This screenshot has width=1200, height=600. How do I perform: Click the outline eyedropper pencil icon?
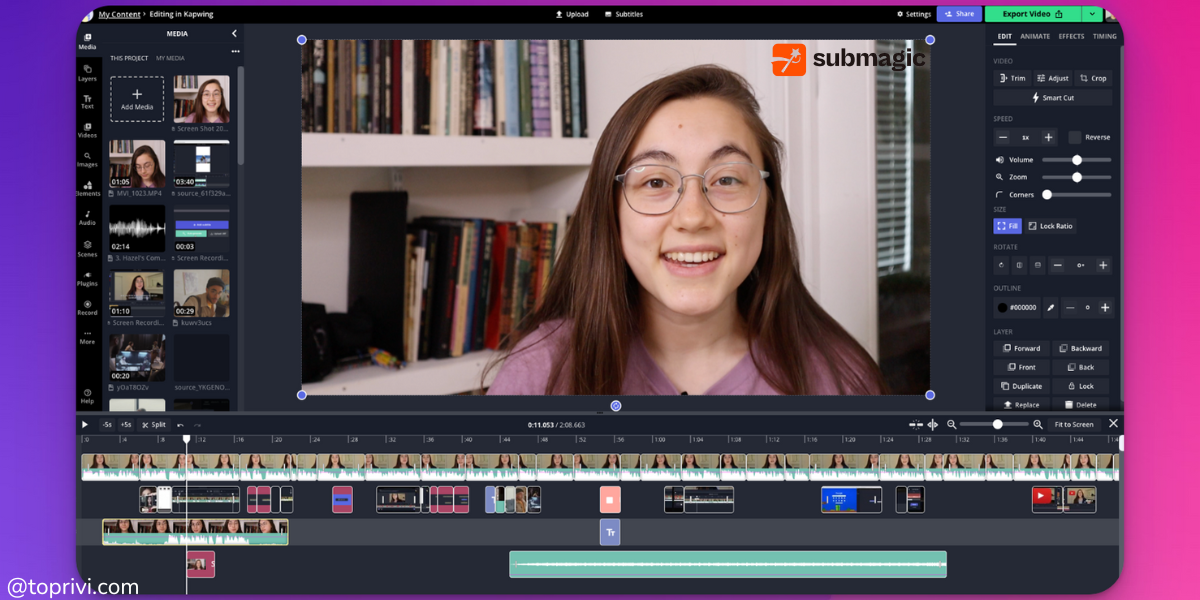click(x=1051, y=308)
